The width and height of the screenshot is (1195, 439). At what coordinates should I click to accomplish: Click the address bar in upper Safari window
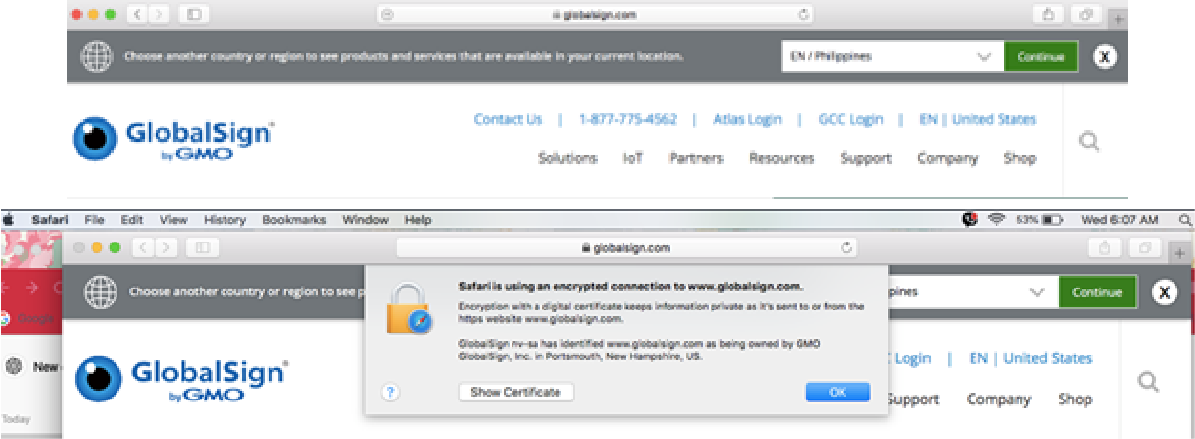point(594,15)
